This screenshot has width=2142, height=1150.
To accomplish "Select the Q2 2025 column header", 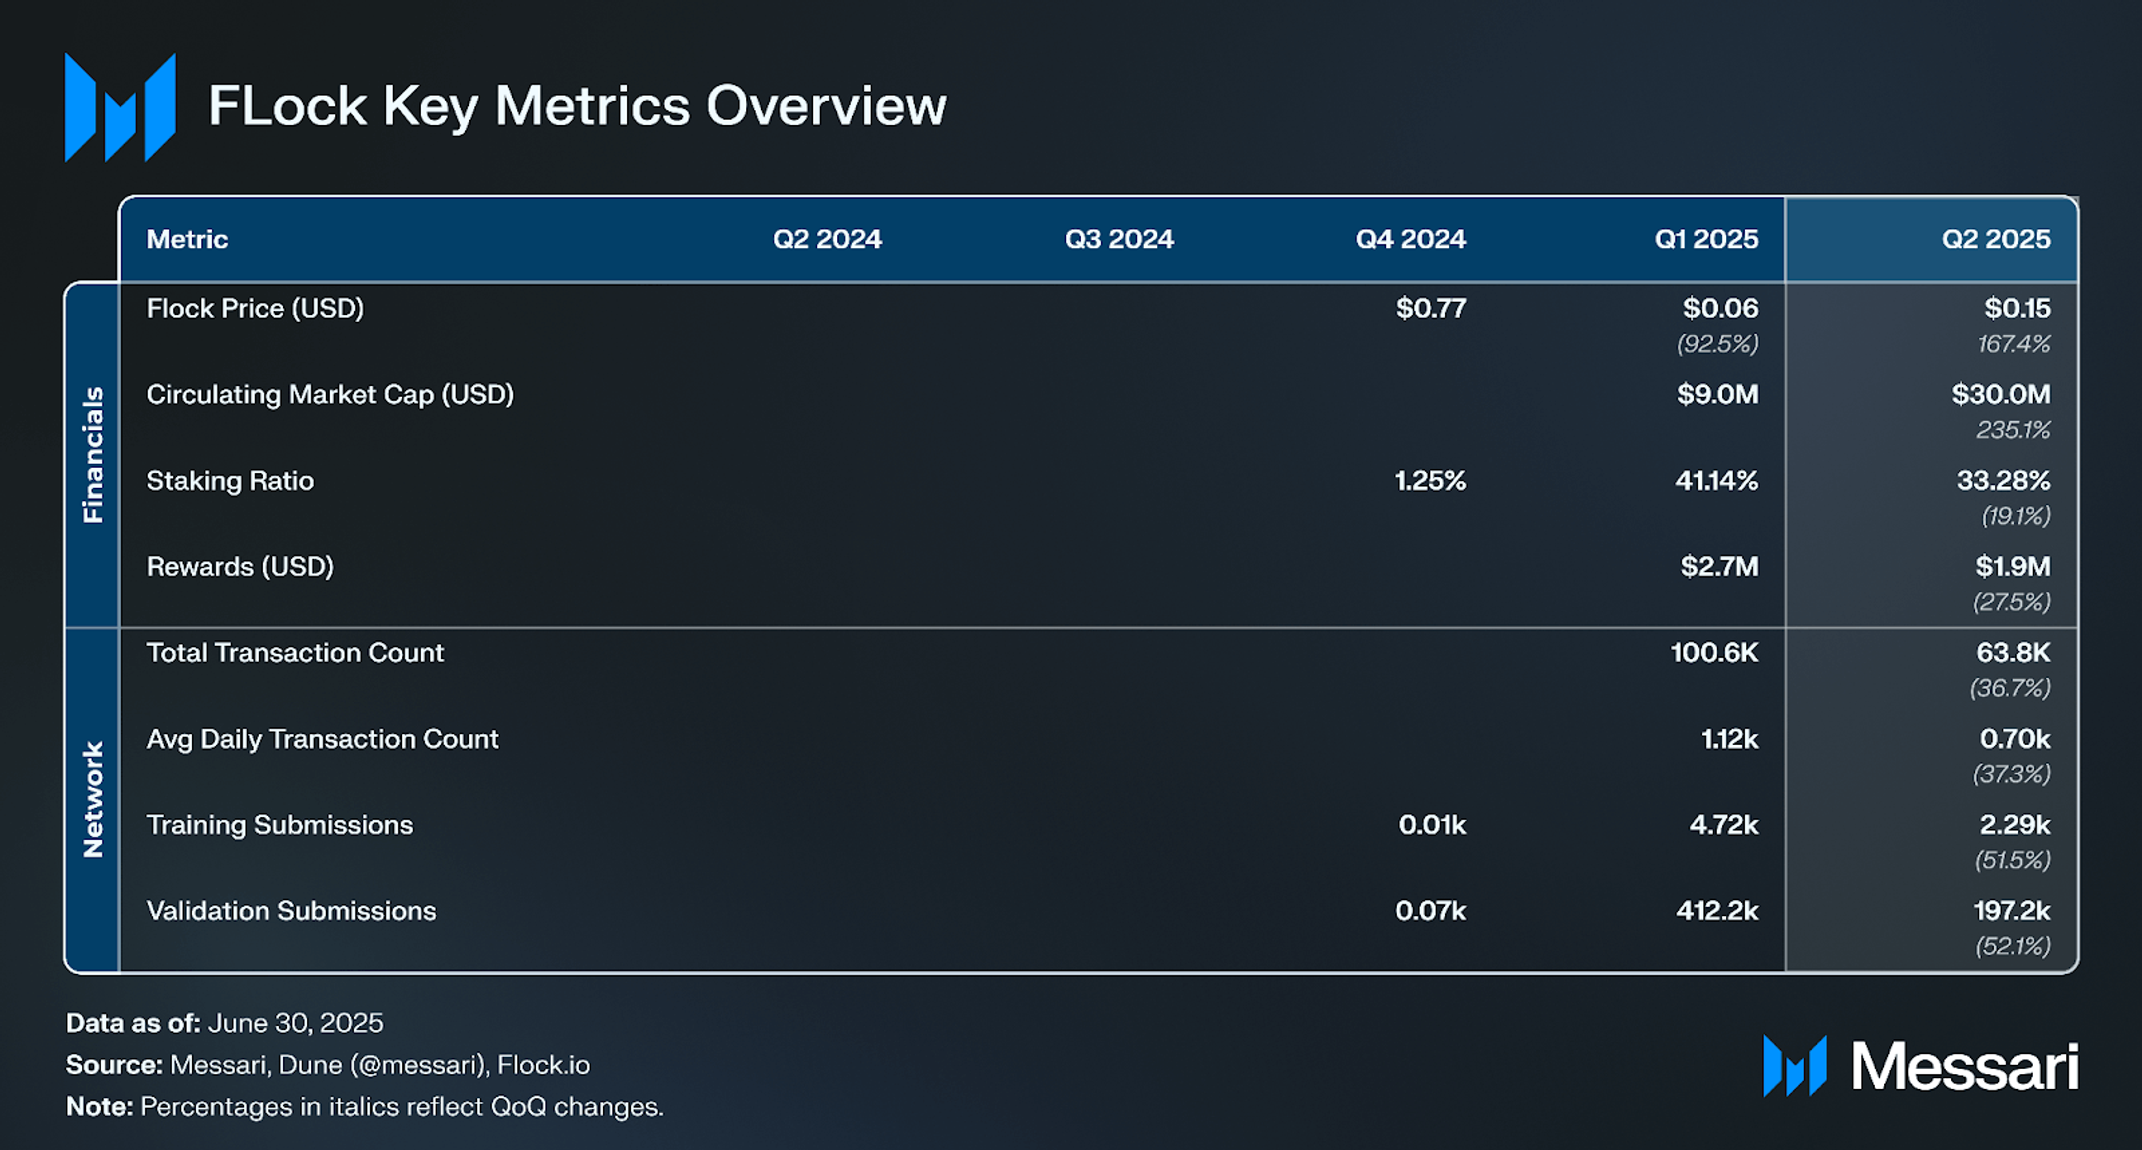I will [1995, 239].
